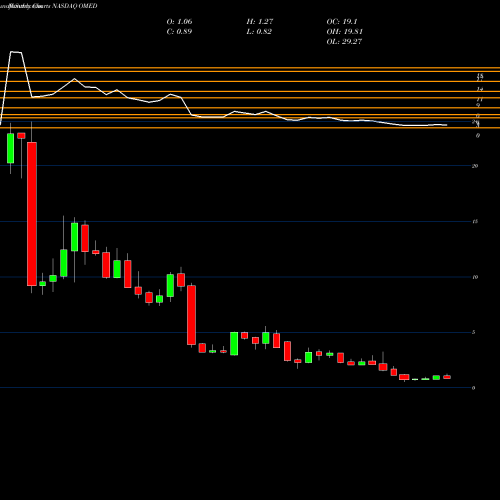Screen dimensions: 500x500
Task: Select the 'OL: 29.27' reading
Action: coord(344,42)
